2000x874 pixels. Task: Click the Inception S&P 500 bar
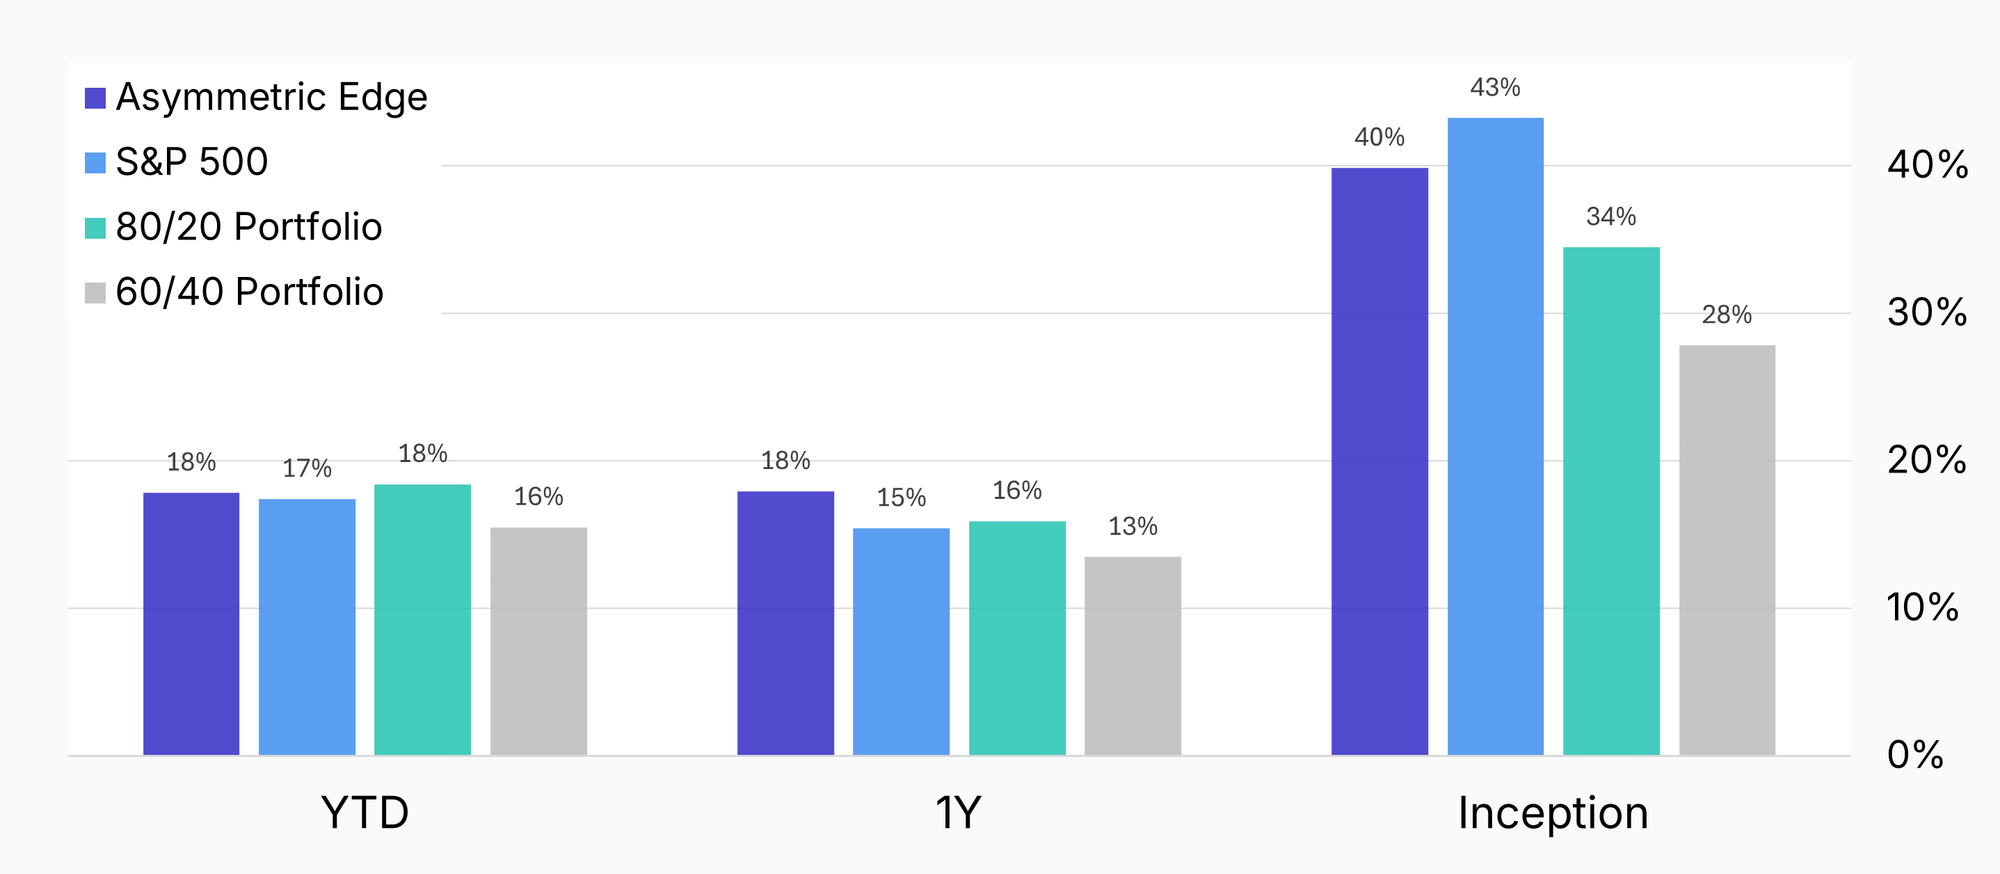point(1495,436)
